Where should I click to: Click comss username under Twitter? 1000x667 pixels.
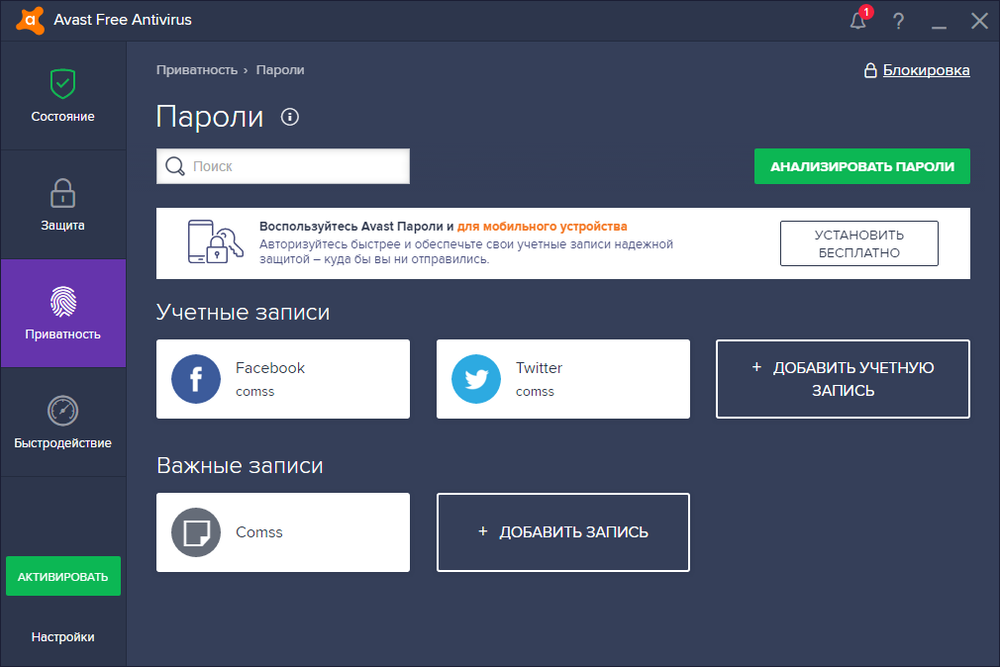[534, 392]
